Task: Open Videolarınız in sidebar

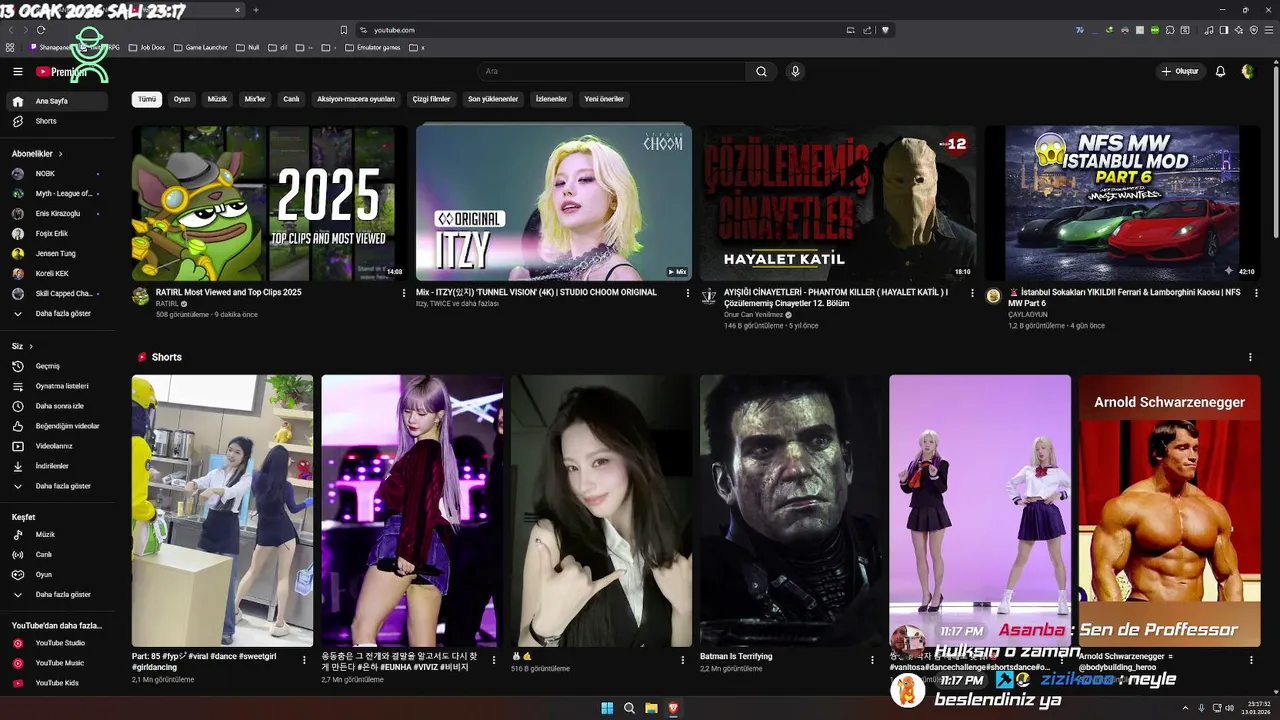Action: [x=58, y=446]
